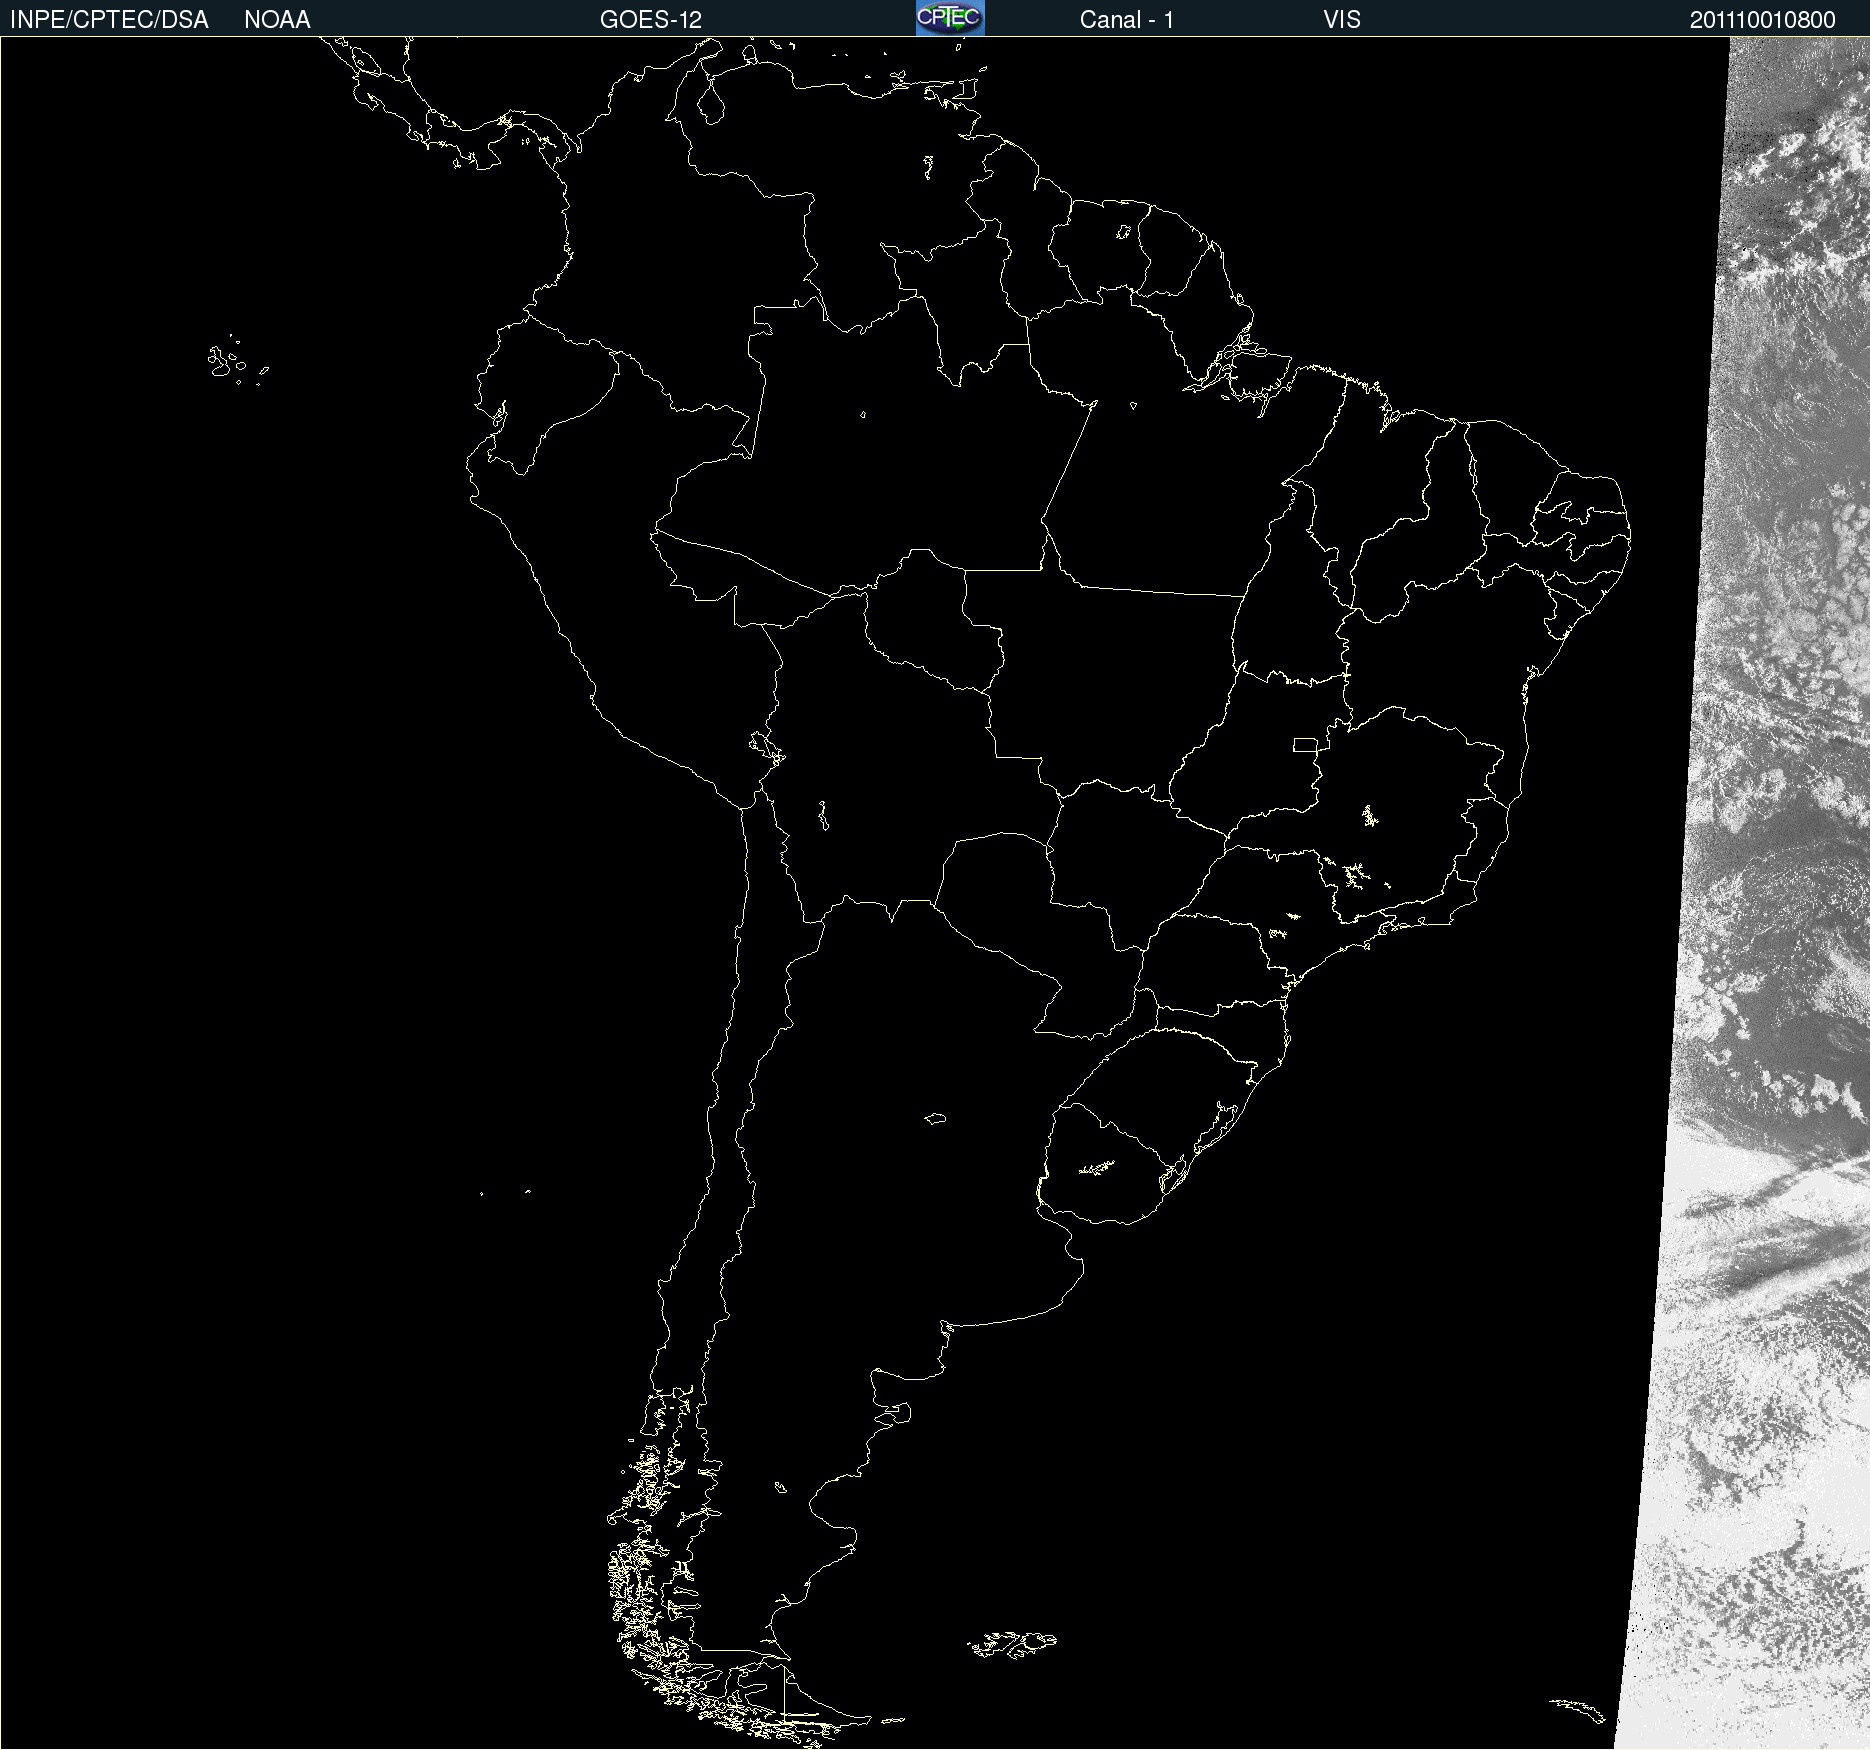Click the GOES-12 satellite label
This screenshot has width=1870, height=1750.
[651, 20]
